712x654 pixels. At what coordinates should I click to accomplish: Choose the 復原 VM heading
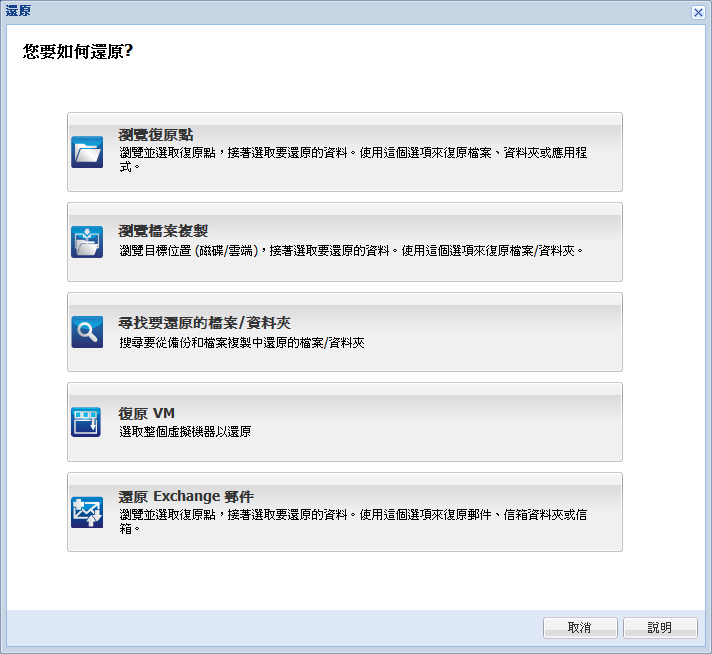tap(146, 413)
